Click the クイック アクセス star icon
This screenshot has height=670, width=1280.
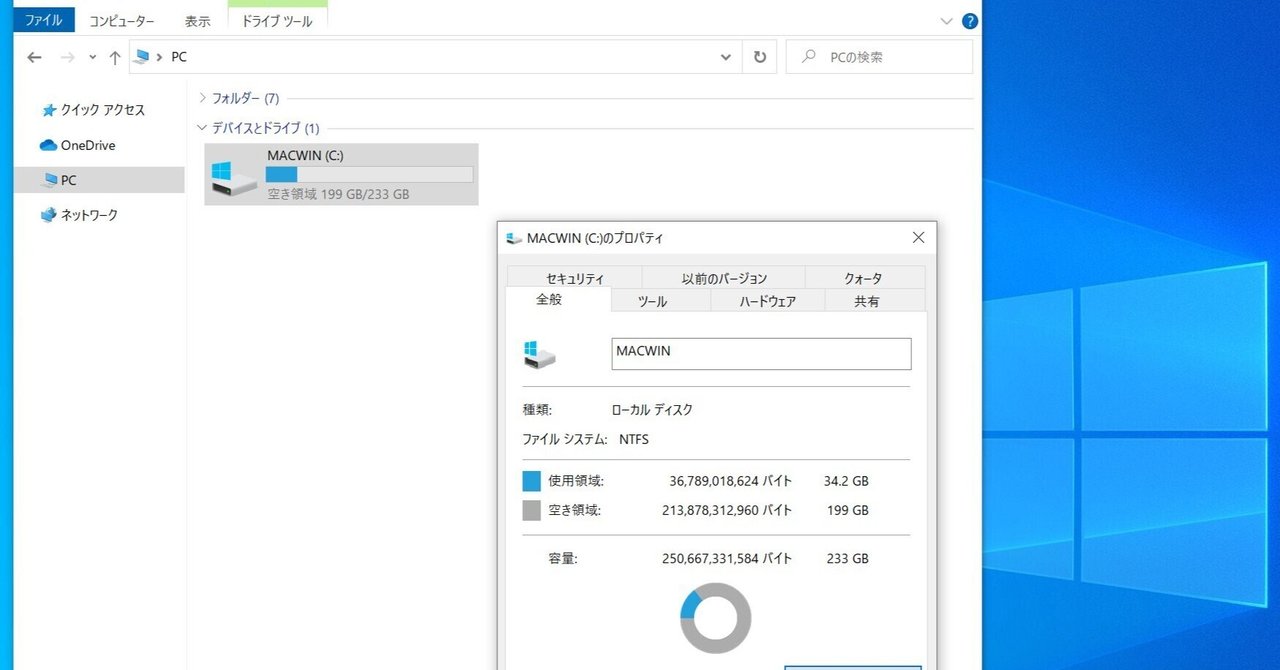click(x=49, y=110)
